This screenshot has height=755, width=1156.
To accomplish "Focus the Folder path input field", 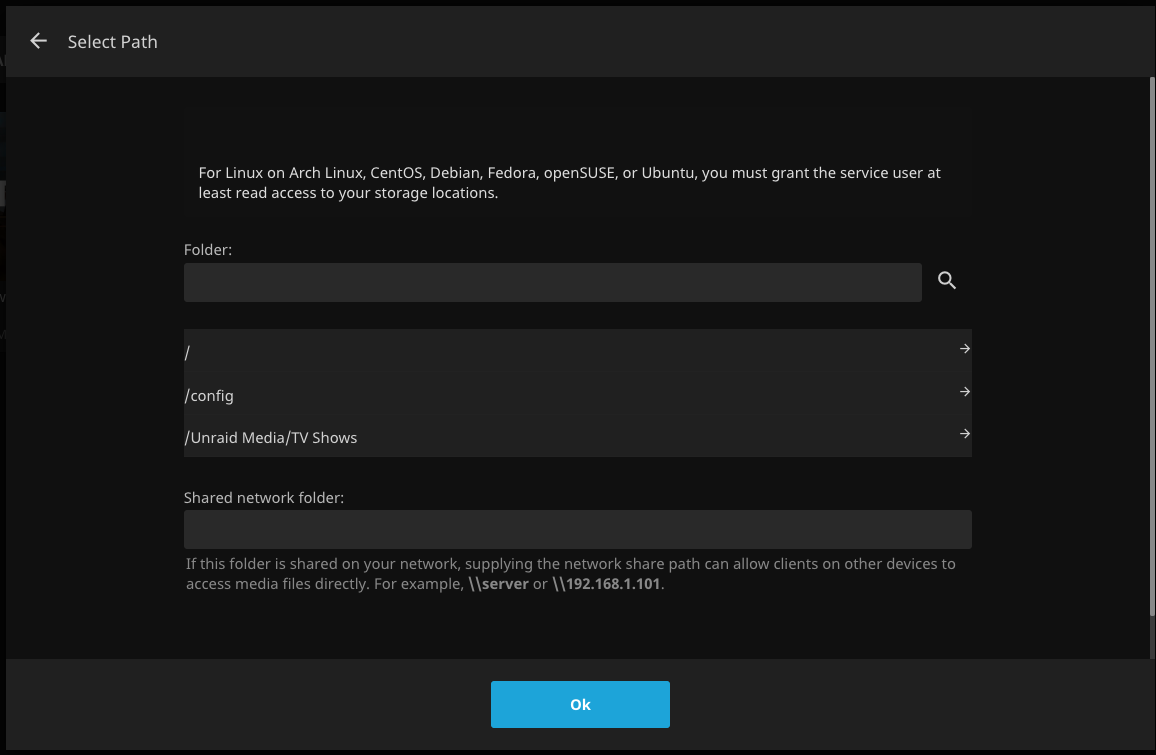I will click(552, 283).
